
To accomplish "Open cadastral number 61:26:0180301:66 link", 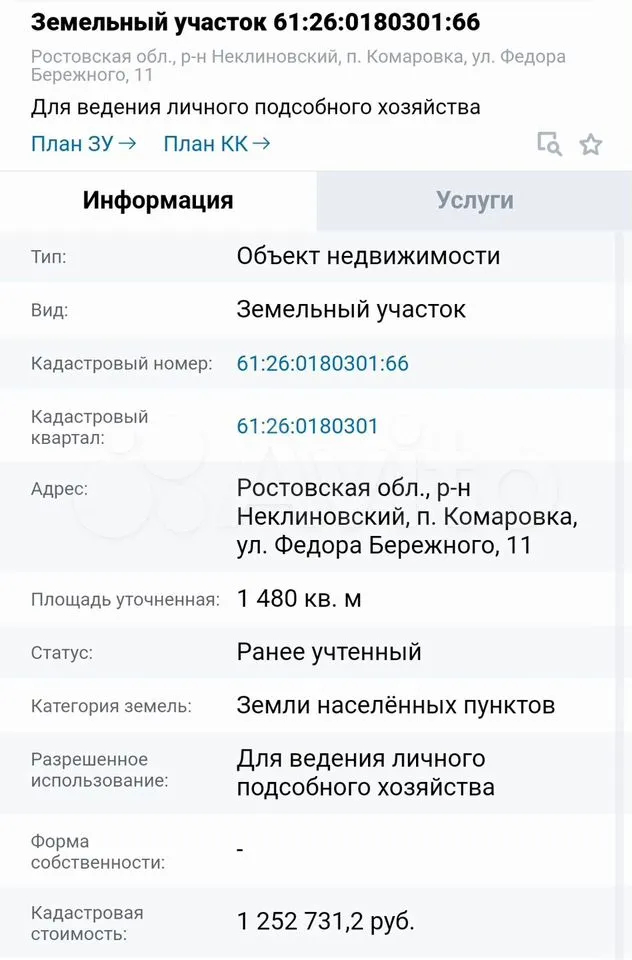I will click(x=323, y=363).
